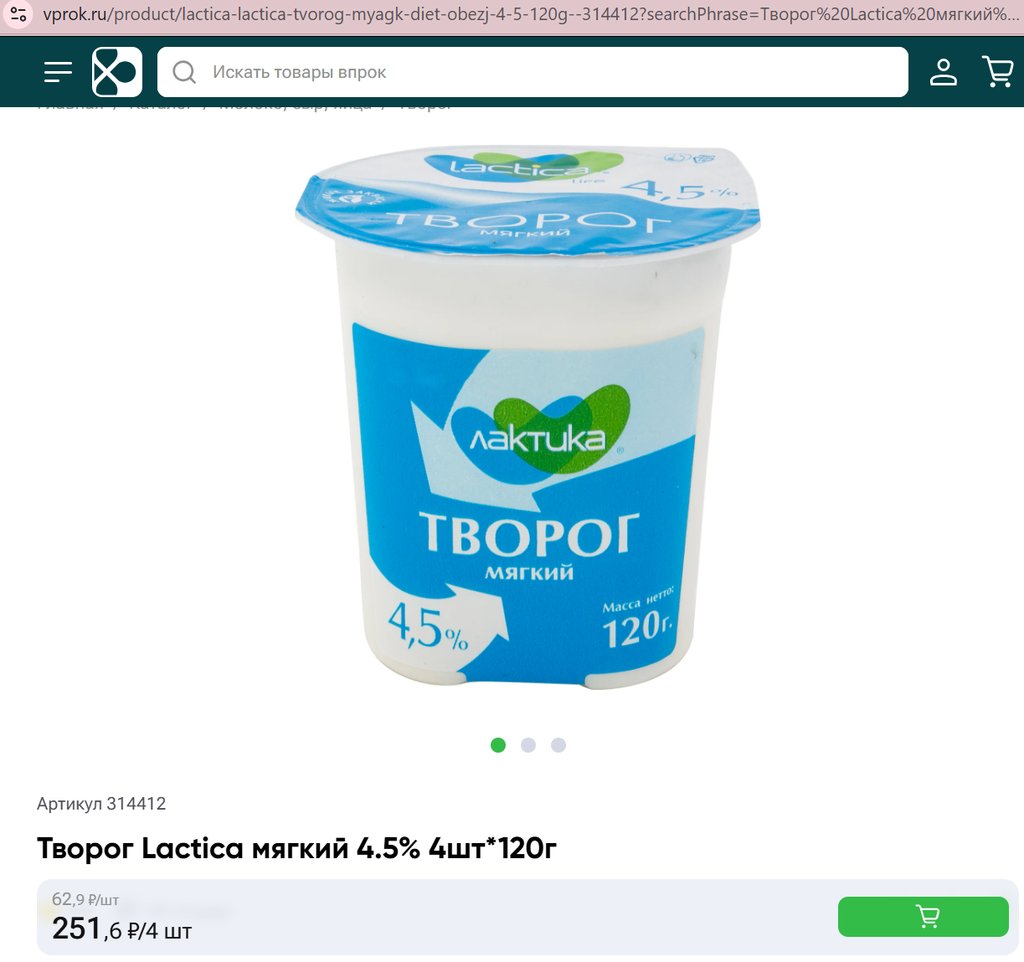Viewport: 1024px width, 962px height.
Task: View site information icon in address bar
Action: click(18, 14)
